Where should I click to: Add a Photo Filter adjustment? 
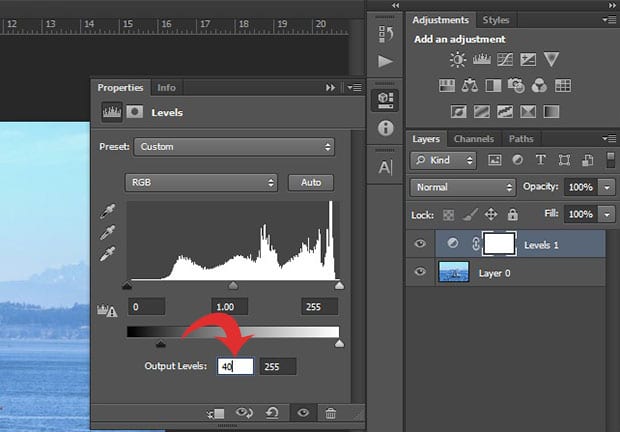tap(516, 85)
